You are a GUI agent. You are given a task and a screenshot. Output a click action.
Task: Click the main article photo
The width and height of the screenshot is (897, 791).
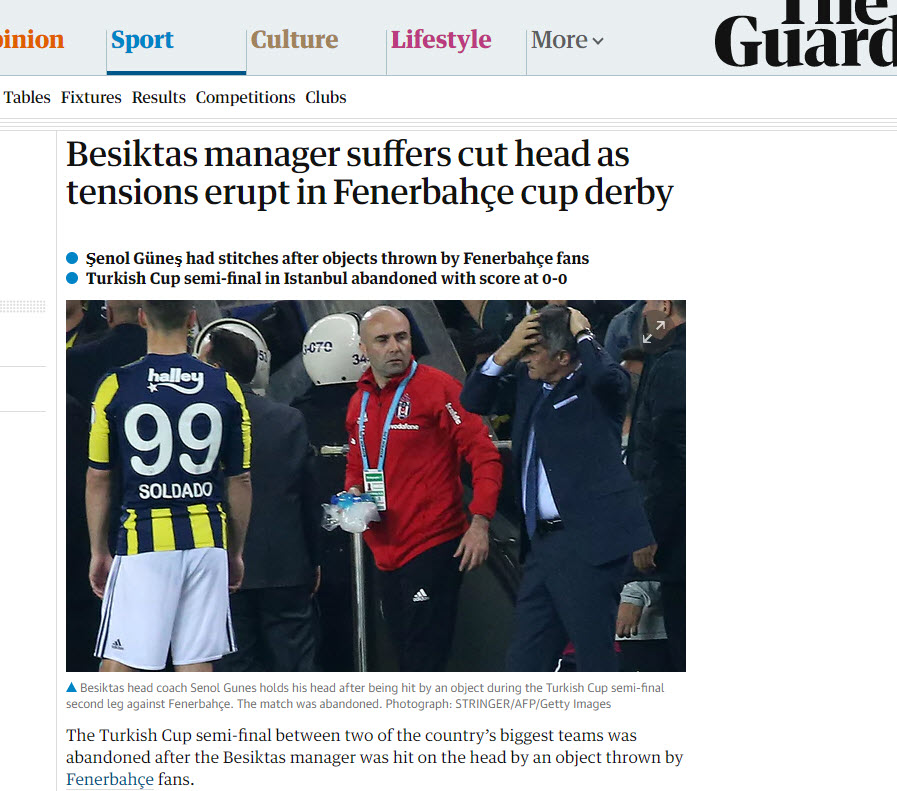tap(376, 486)
